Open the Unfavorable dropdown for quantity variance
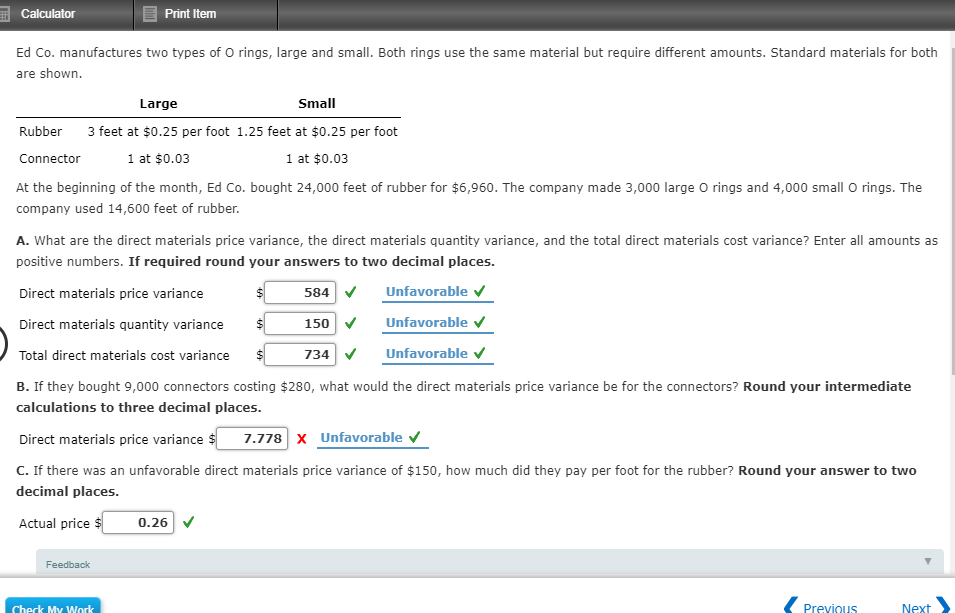Viewport: 955px width, 613px height. click(429, 322)
